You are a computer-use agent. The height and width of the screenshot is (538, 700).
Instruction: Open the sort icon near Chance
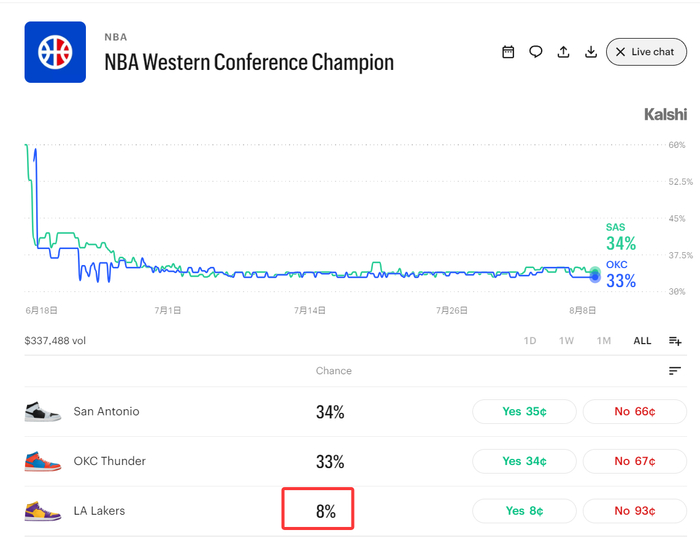point(675,371)
